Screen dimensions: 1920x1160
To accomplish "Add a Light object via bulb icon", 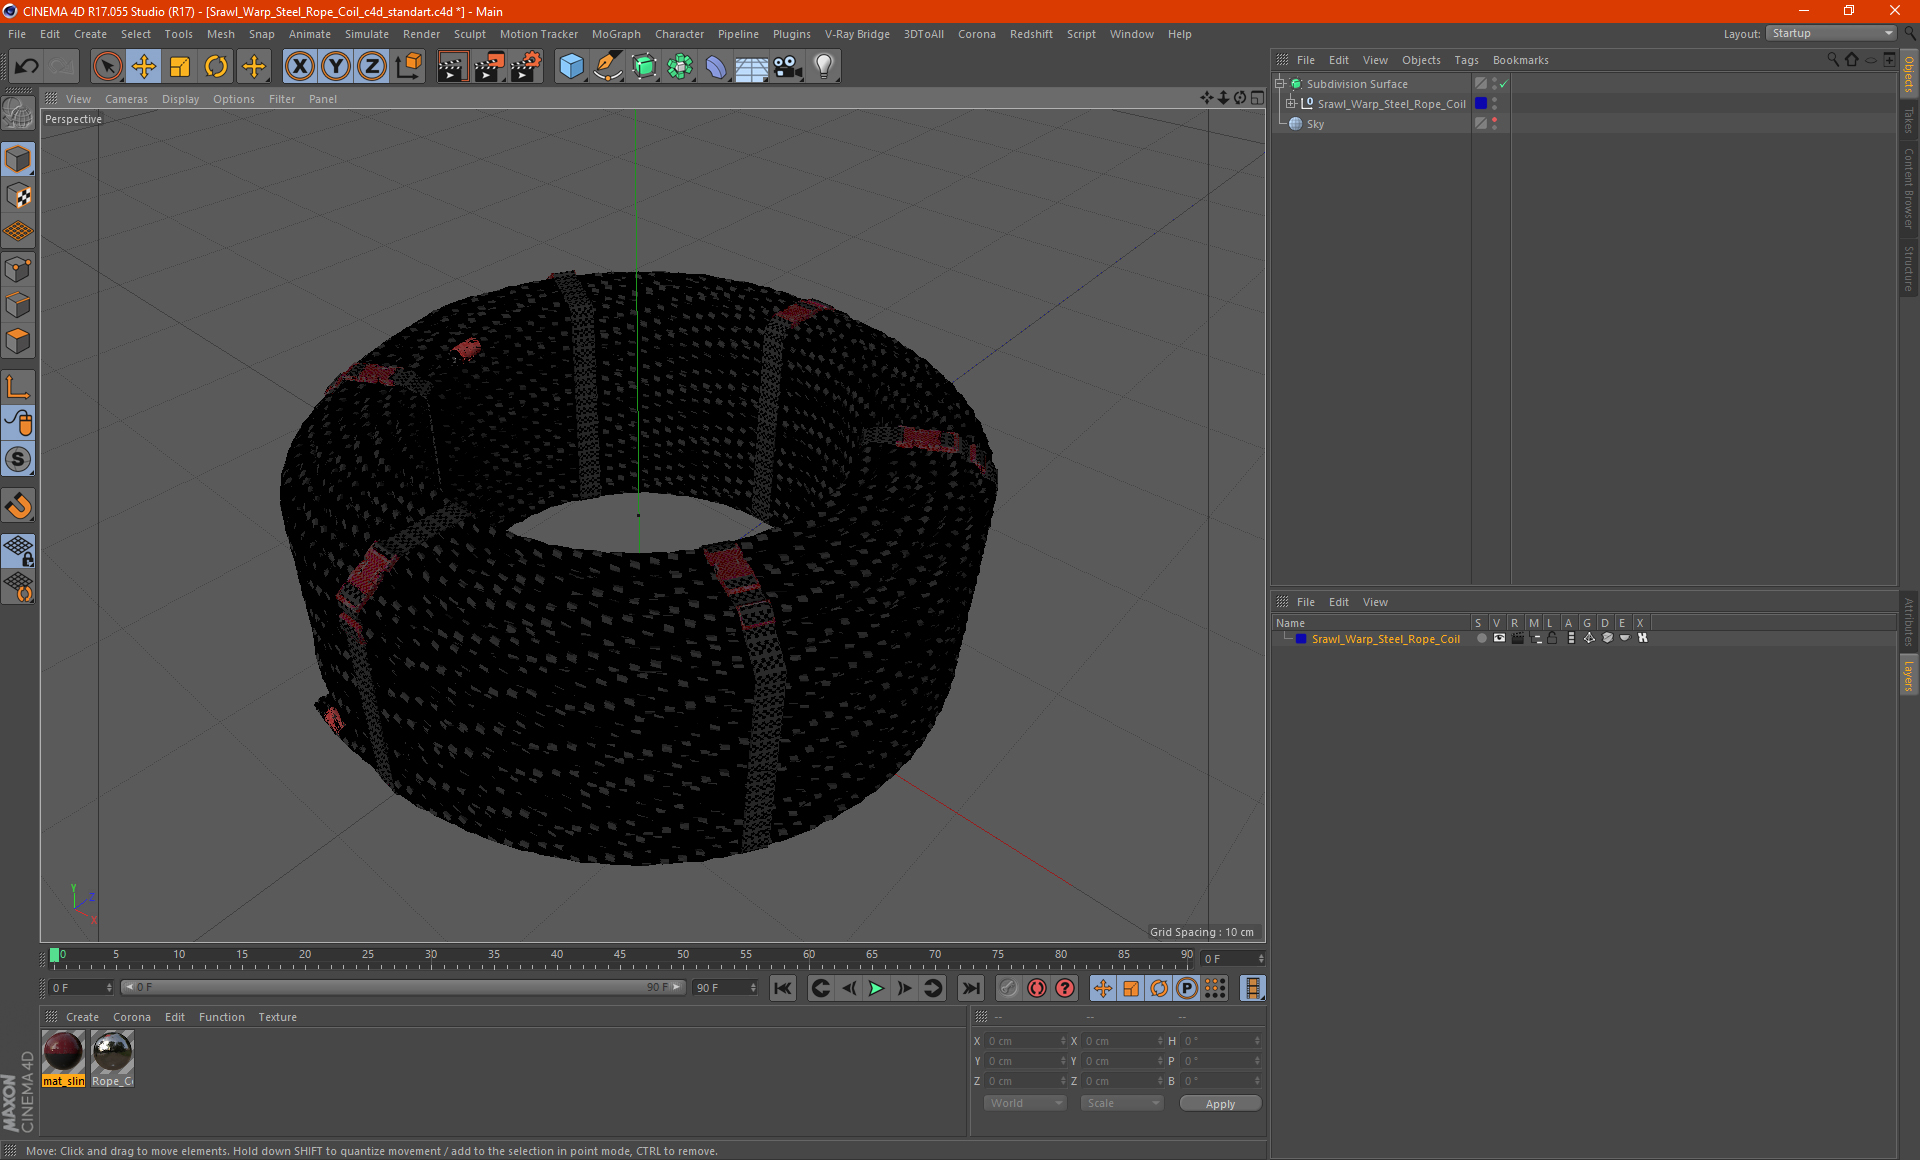I will click(x=823, y=67).
